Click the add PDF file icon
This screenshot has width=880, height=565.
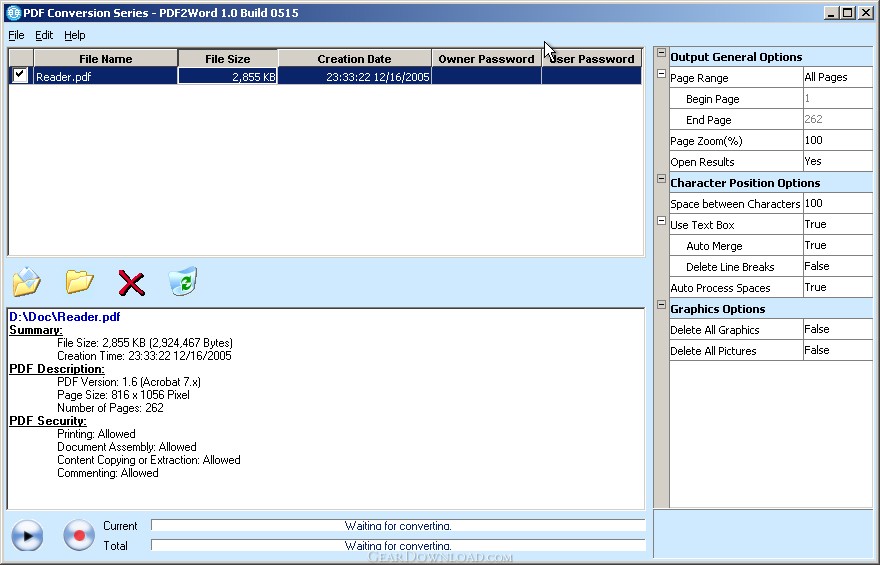(x=26, y=281)
